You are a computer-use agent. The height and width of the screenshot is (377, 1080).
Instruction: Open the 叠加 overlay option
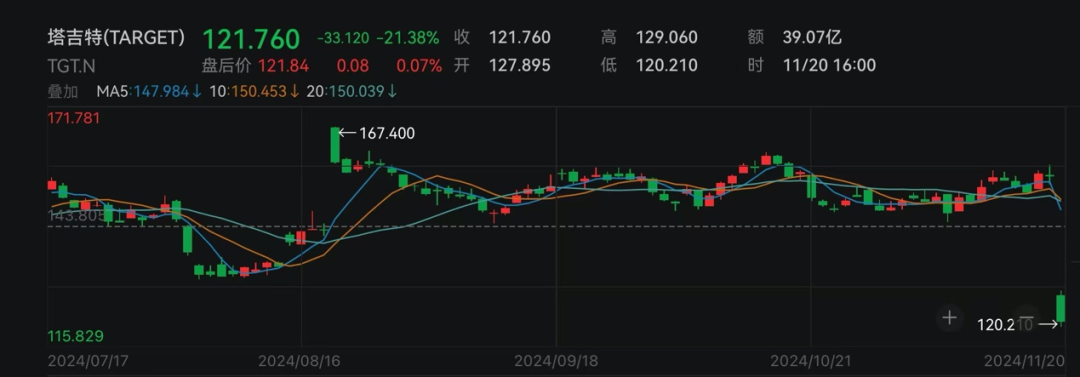point(63,91)
